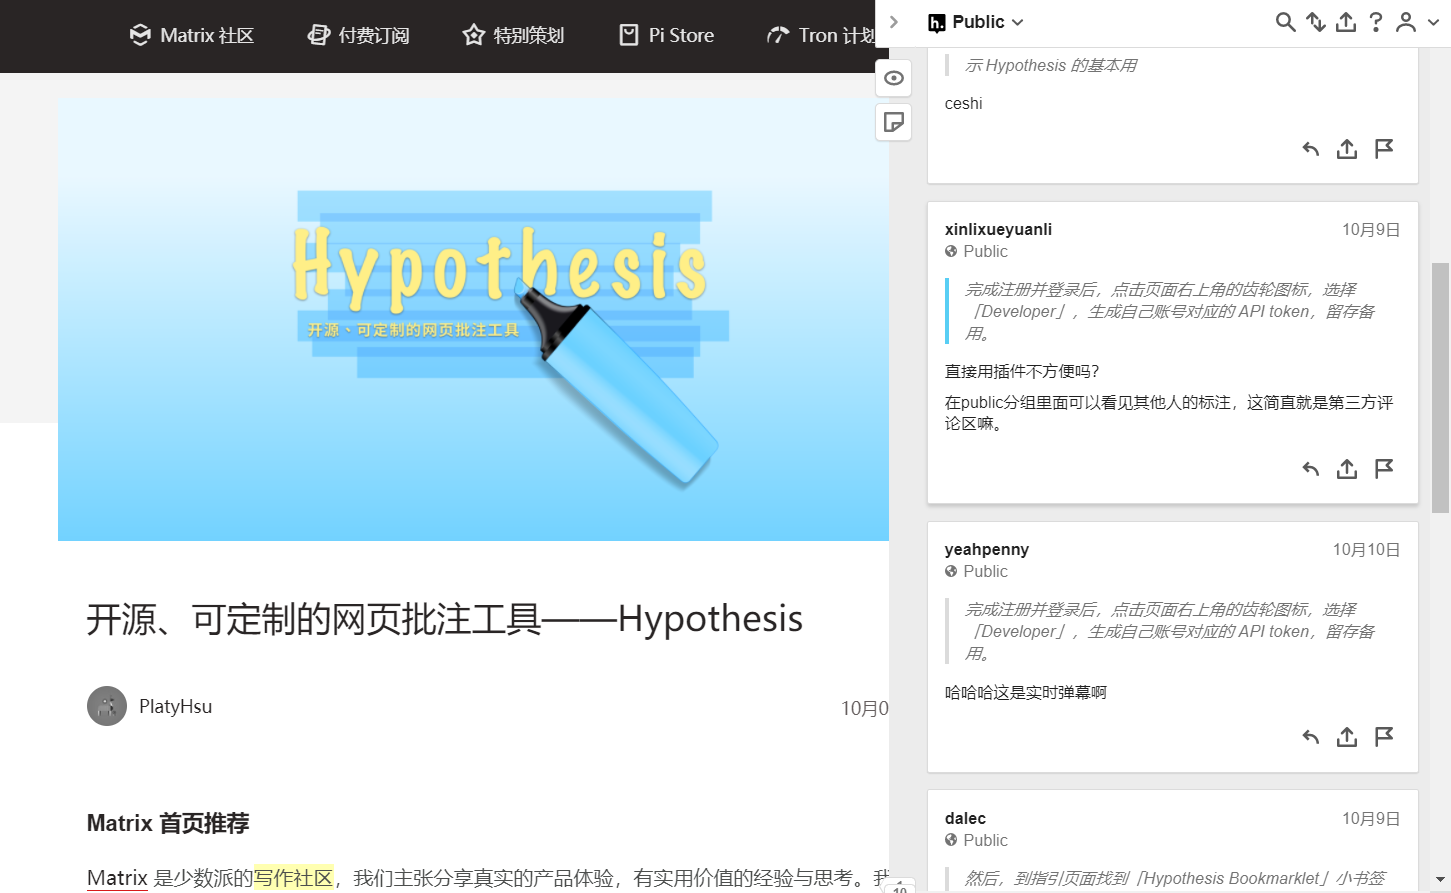This screenshot has width=1451, height=893.
Task: Click the article title 开源、可定制的网页批注工具
Action: [444, 619]
